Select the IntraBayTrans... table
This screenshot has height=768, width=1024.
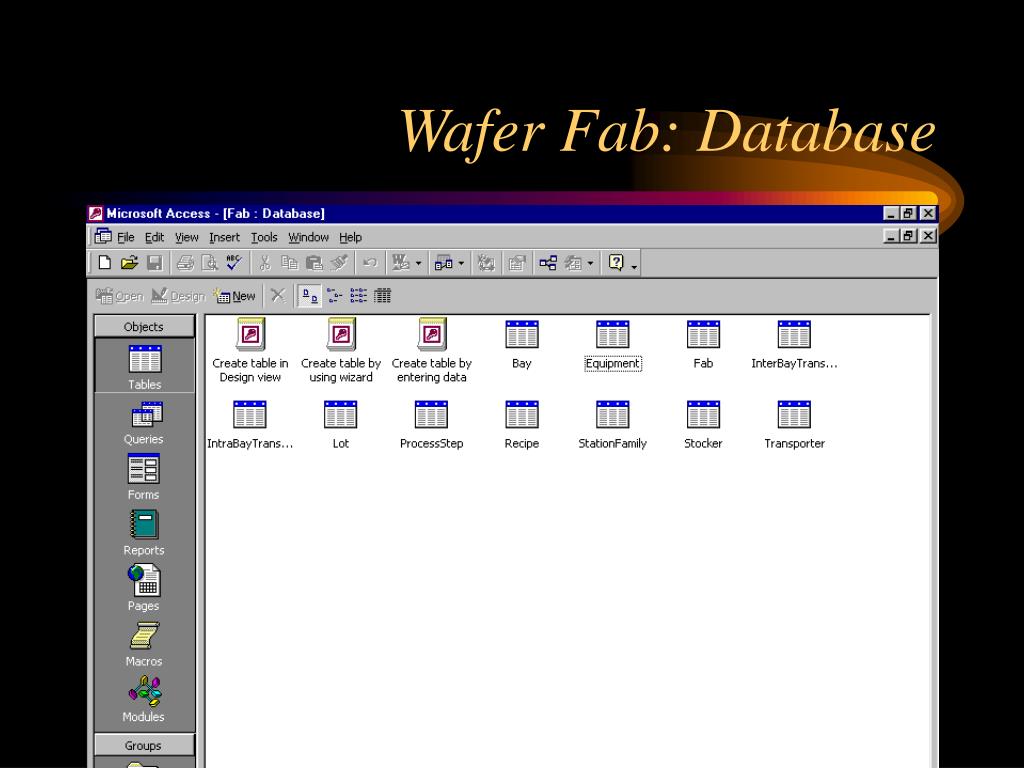pyautogui.click(x=250, y=425)
